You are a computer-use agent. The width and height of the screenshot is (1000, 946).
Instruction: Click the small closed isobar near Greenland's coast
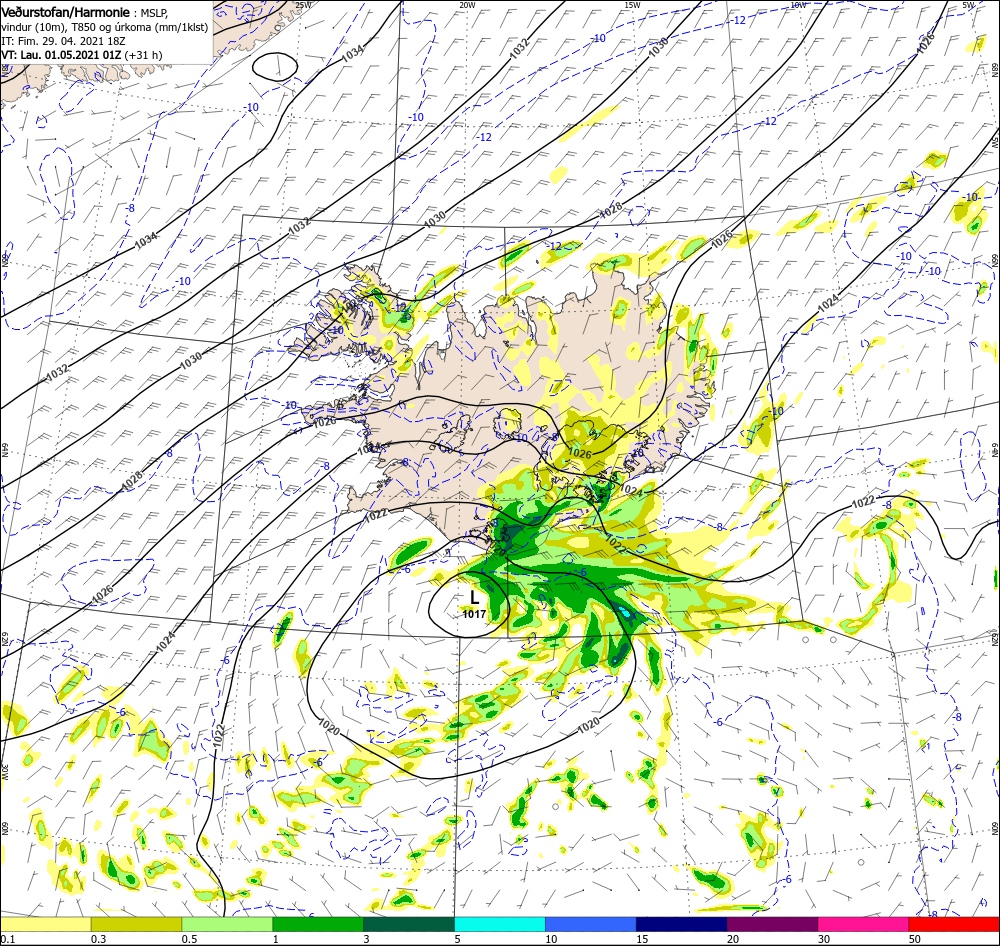(275, 66)
